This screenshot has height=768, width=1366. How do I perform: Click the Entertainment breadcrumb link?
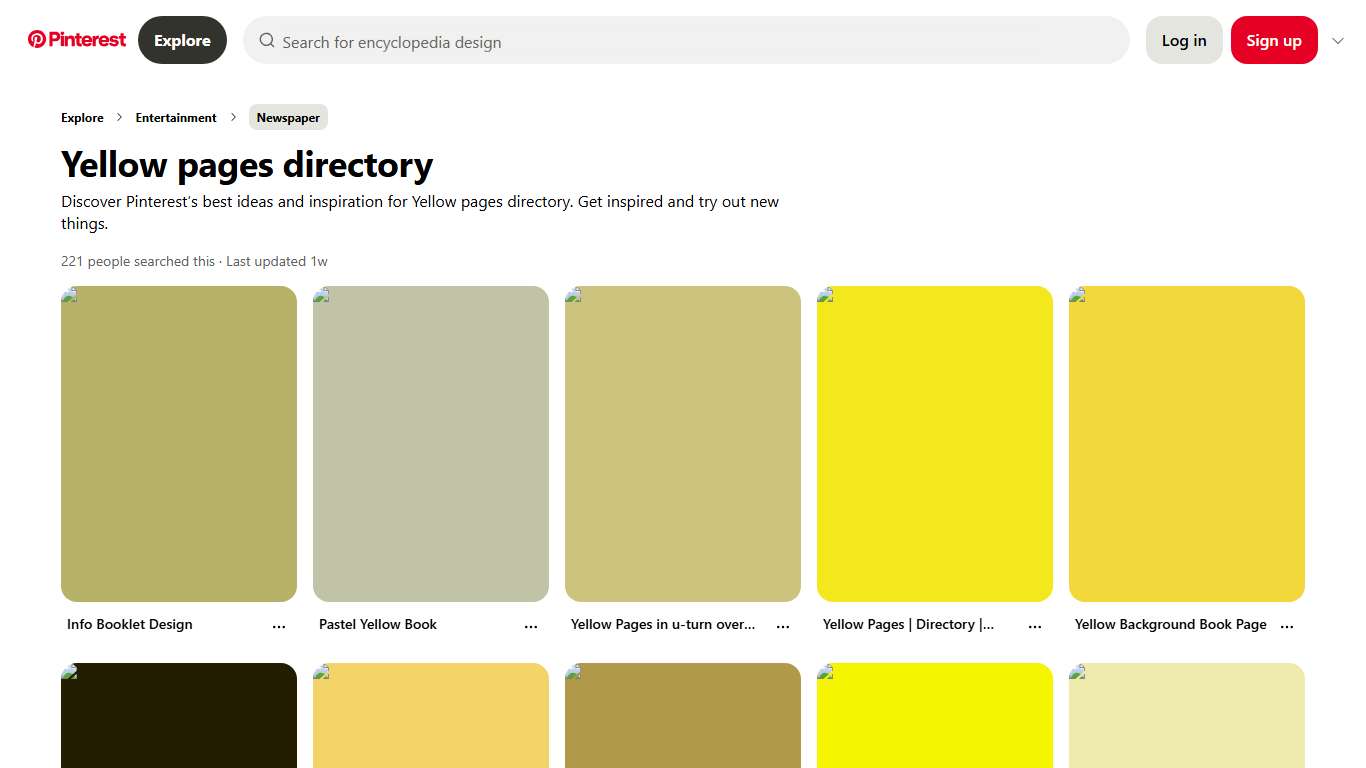[176, 117]
